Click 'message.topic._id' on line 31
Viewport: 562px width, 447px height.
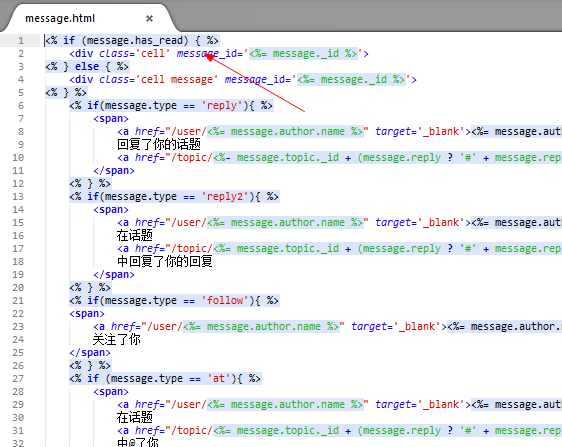click(x=288, y=431)
